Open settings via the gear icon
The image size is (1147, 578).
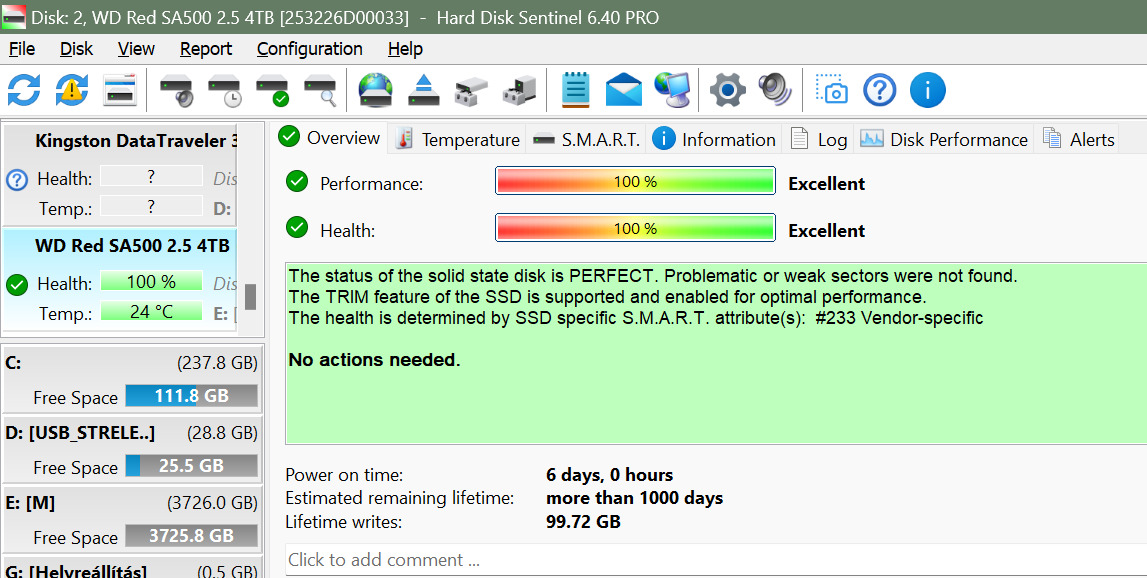click(x=728, y=90)
